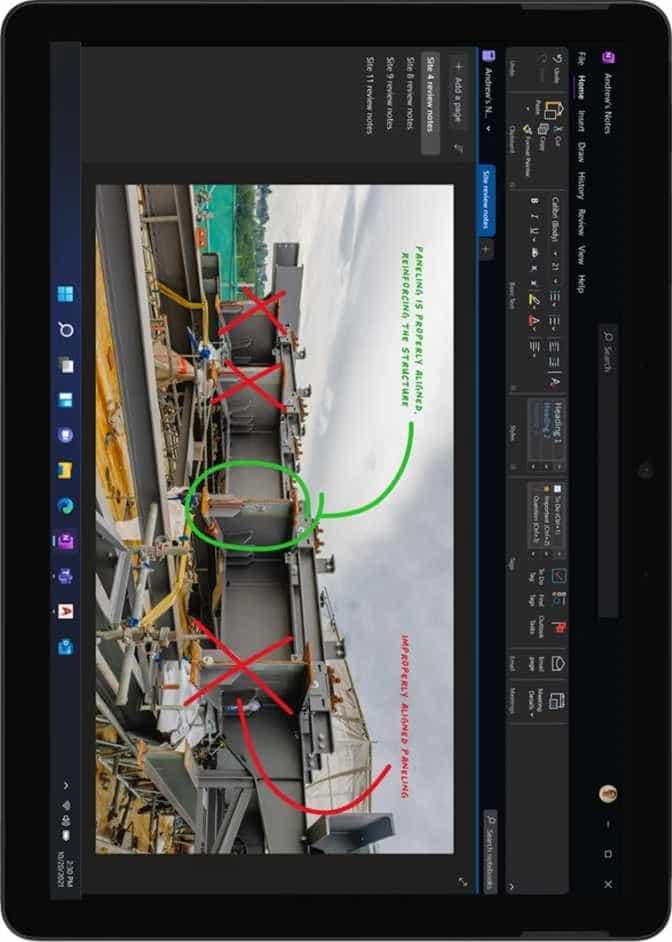672x942 pixels.
Task: Open Microsoft Edge from the taskbar
Action: pyautogui.click(x=65, y=506)
